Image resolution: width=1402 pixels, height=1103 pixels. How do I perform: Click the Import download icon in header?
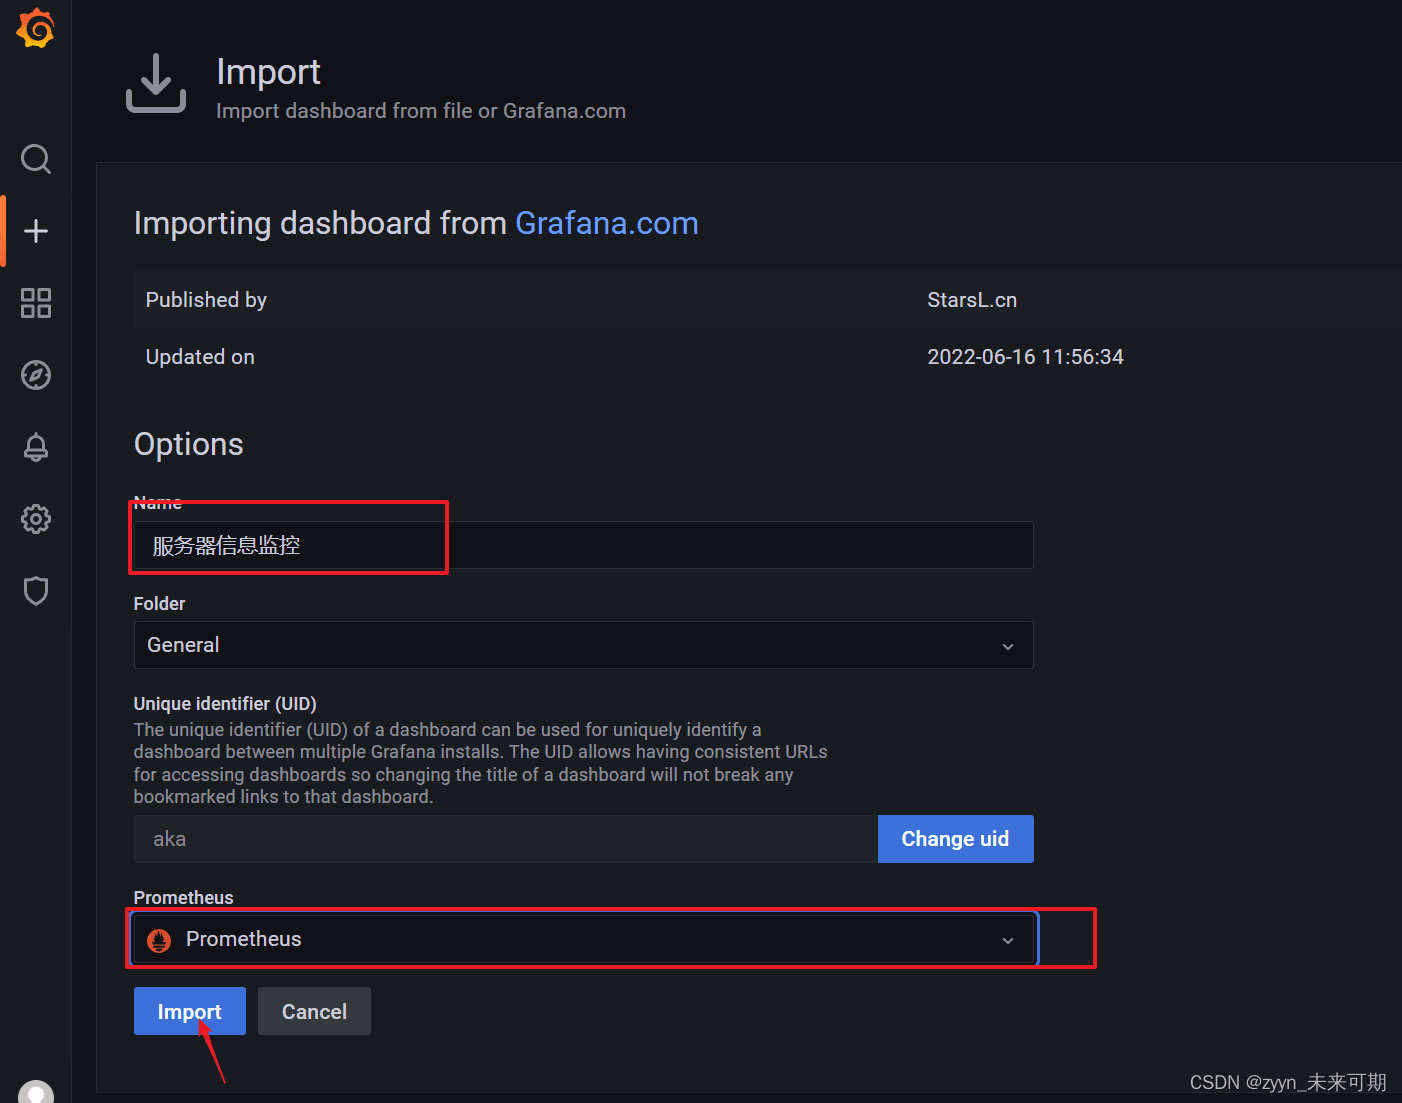[x=156, y=83]
